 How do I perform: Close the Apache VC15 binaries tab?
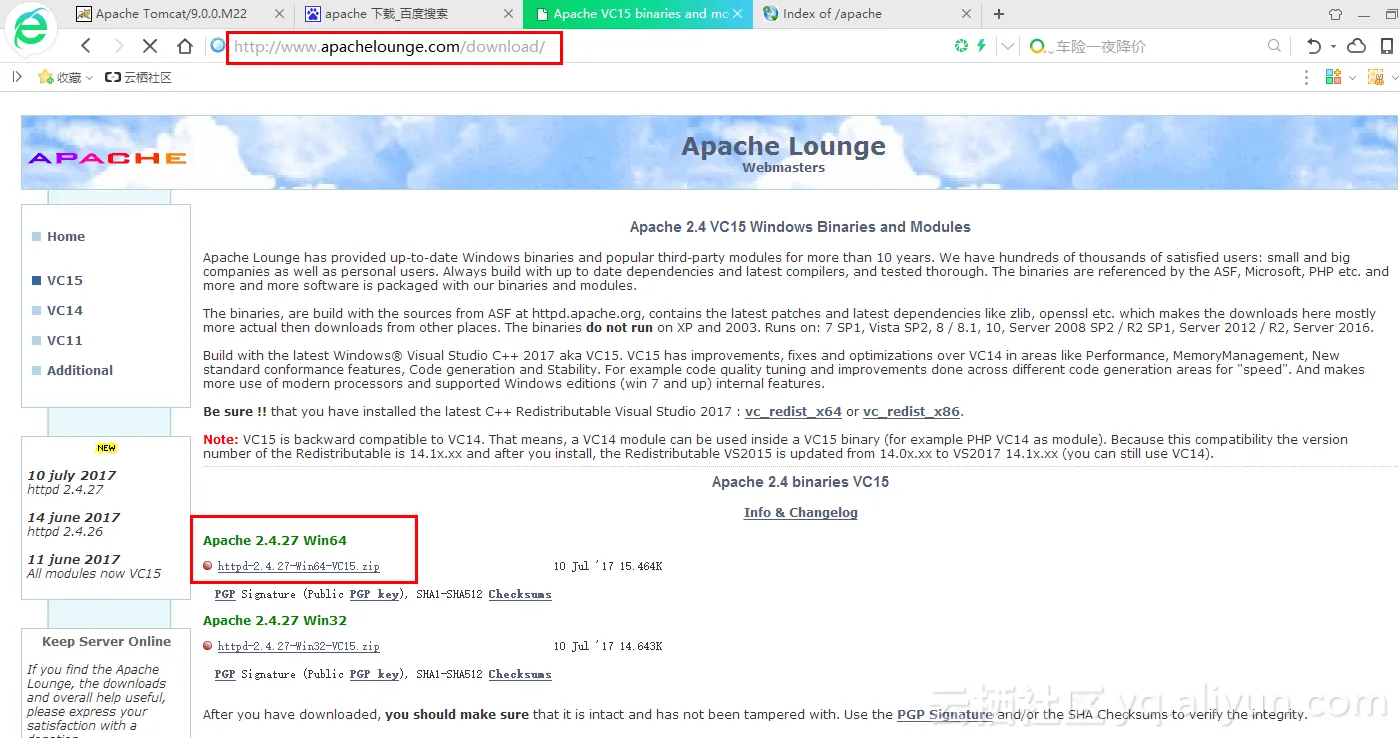click(739, 14)
